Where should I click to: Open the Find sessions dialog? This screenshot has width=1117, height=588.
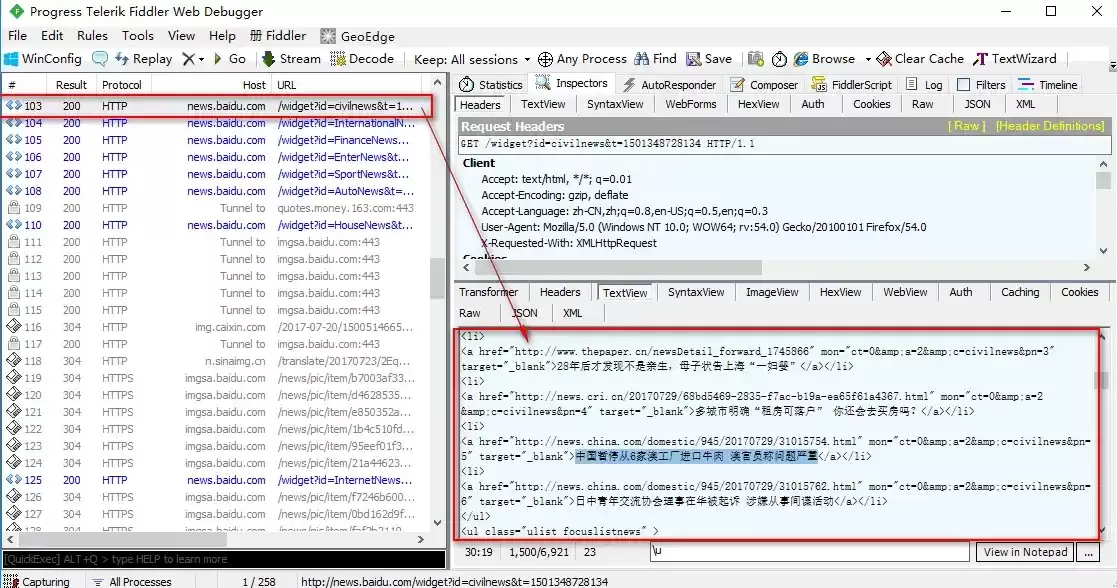pyautogui.click(x=655, y=59)
